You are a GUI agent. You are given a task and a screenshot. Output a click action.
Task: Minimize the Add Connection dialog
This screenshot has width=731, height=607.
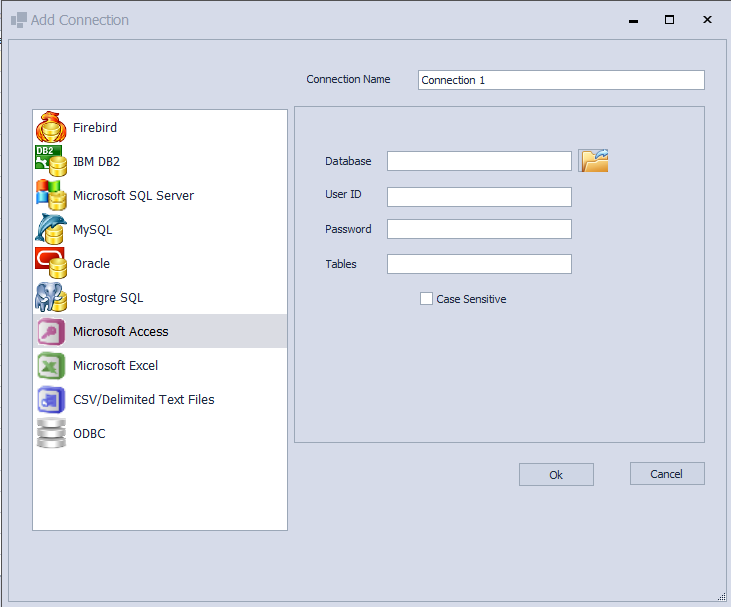coord(633,21)
